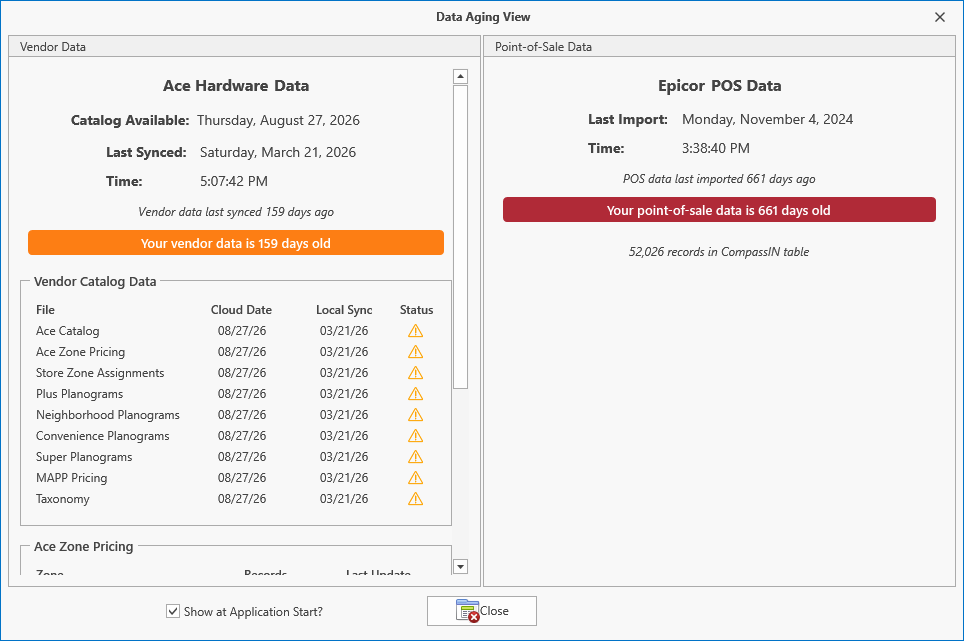Click the Point-of-Sale Data panel header
Image resolution: width=964 pixels, height=641 pixels.
click(x=719, y=47)
